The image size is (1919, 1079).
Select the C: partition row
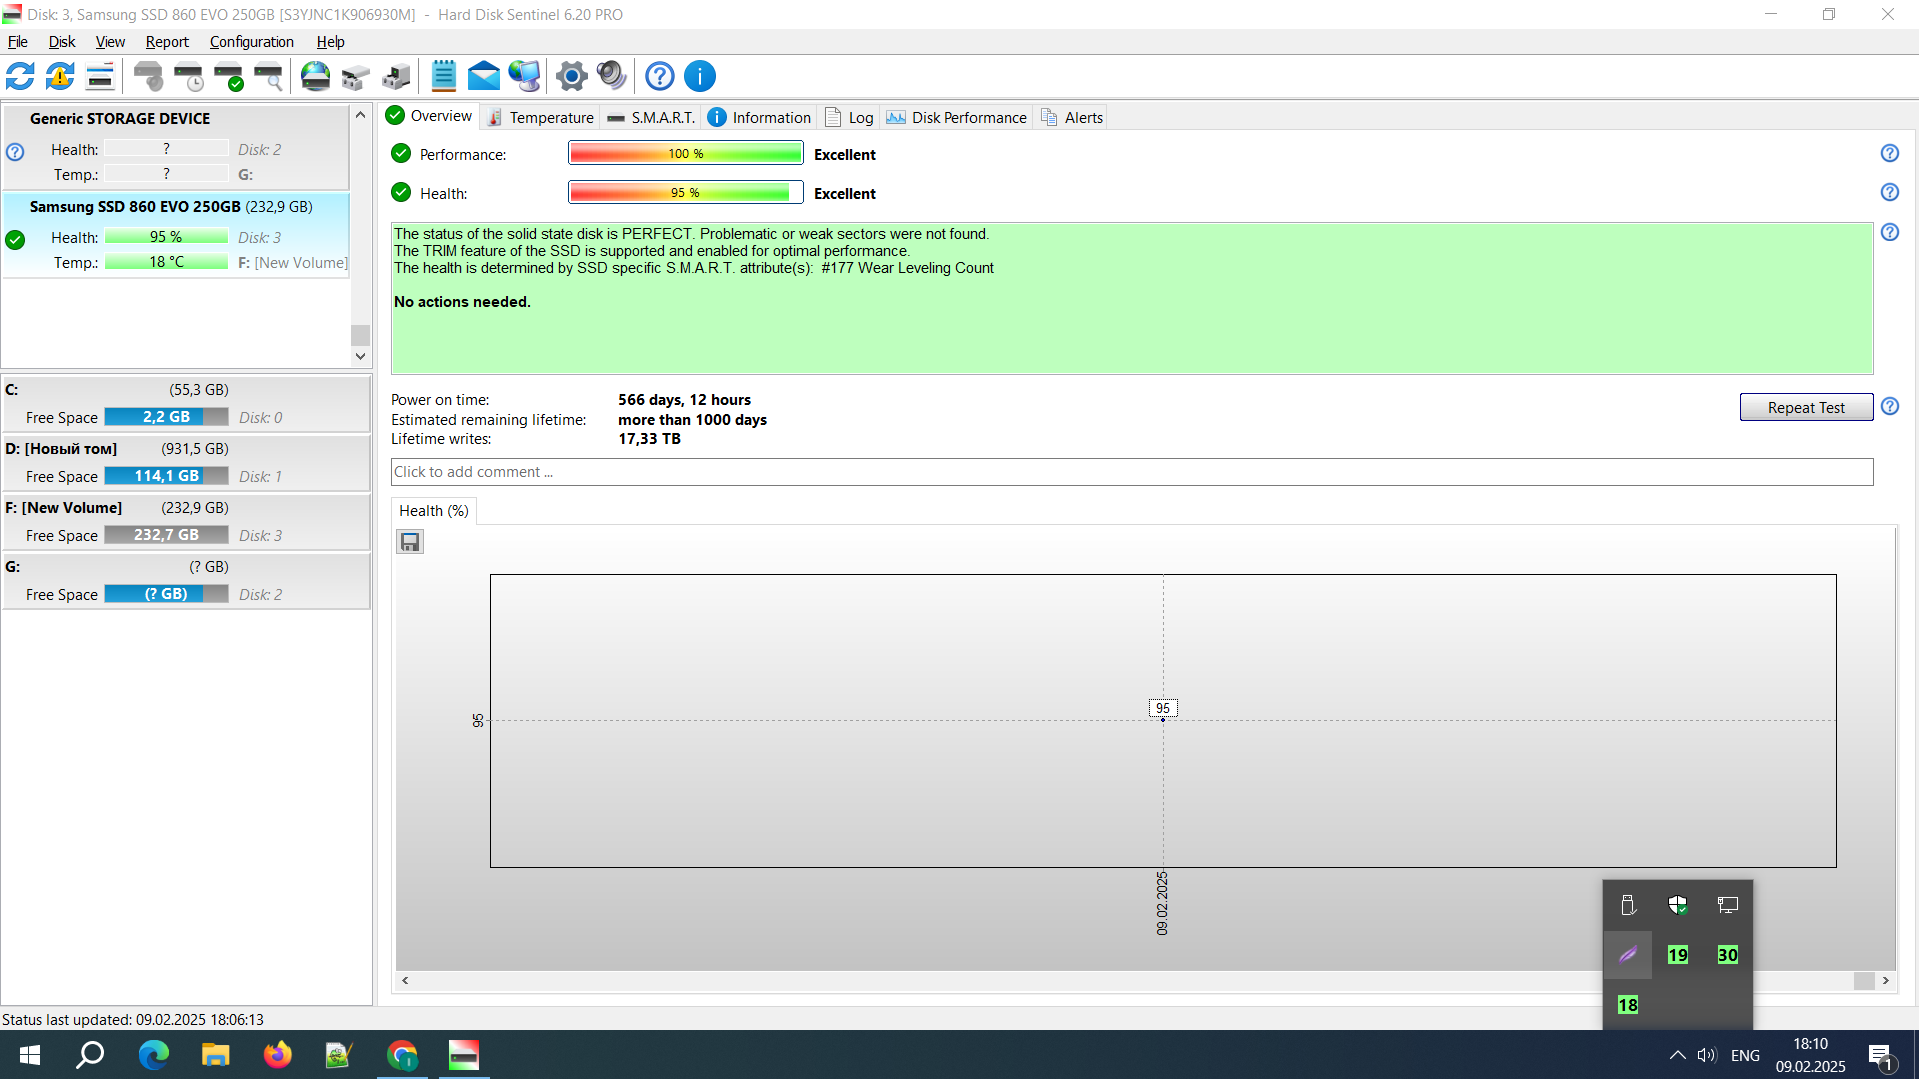coord(186,403)
